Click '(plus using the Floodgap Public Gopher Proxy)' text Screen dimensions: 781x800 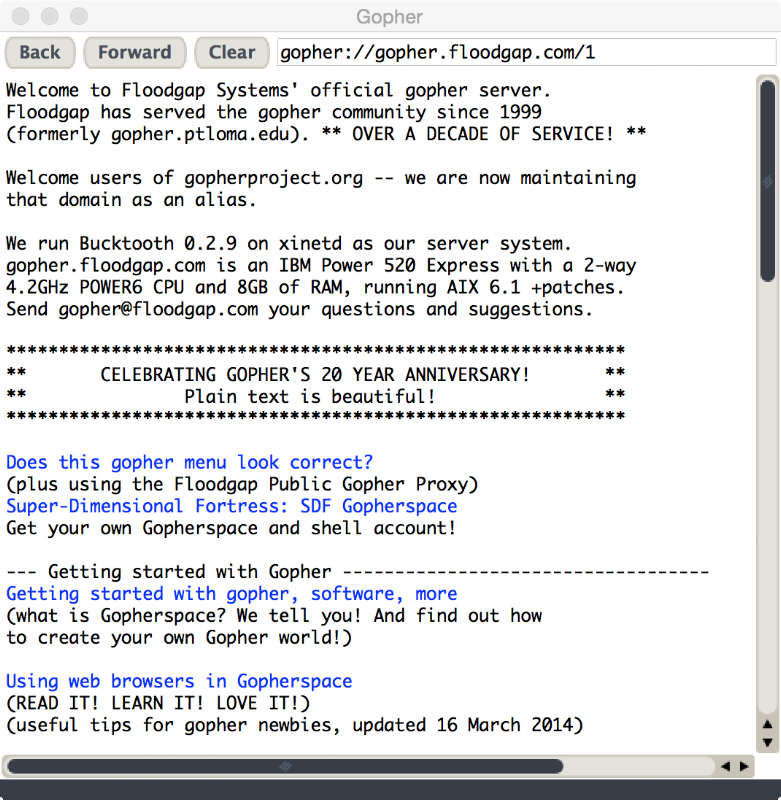pyautogui.click(x=242, y=484)
